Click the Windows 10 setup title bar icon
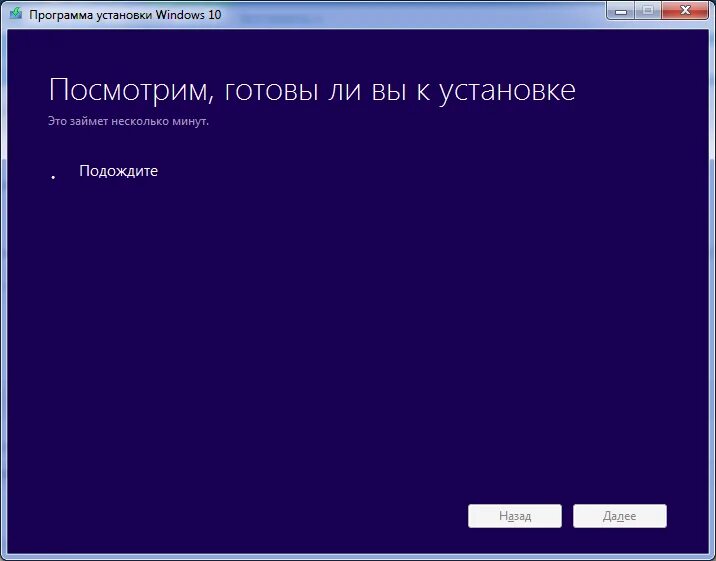 (x=16, y=13)
